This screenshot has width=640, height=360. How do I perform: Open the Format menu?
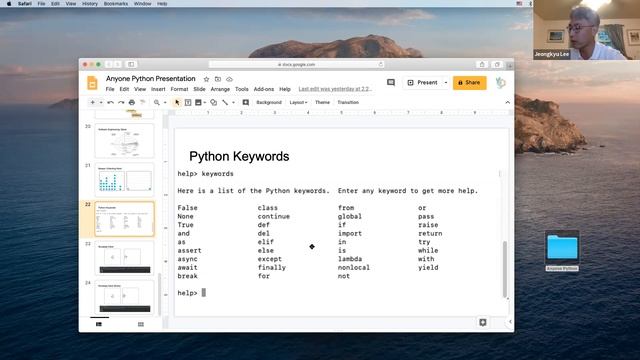pyautogui.click(x=179, y=89)
